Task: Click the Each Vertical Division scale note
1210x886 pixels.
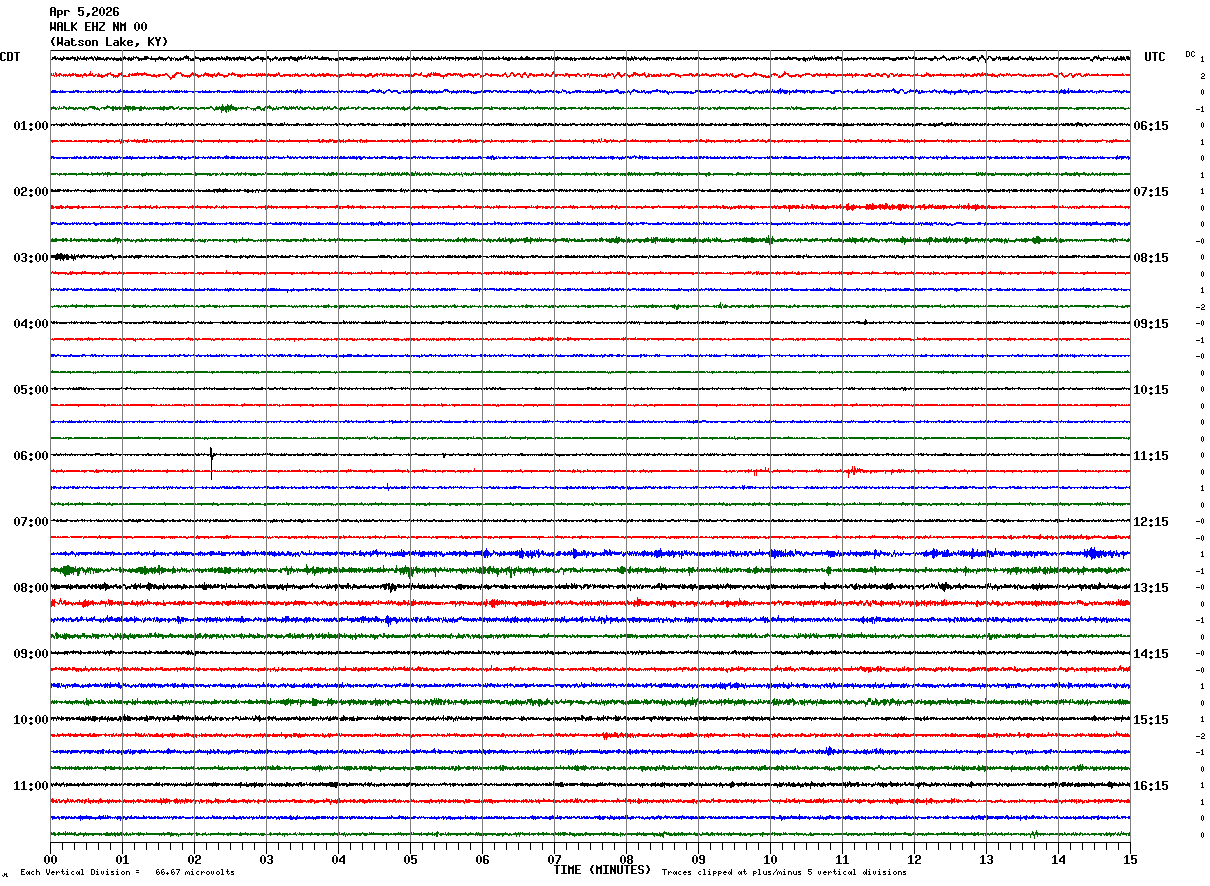Action: [x=127, y=872]
